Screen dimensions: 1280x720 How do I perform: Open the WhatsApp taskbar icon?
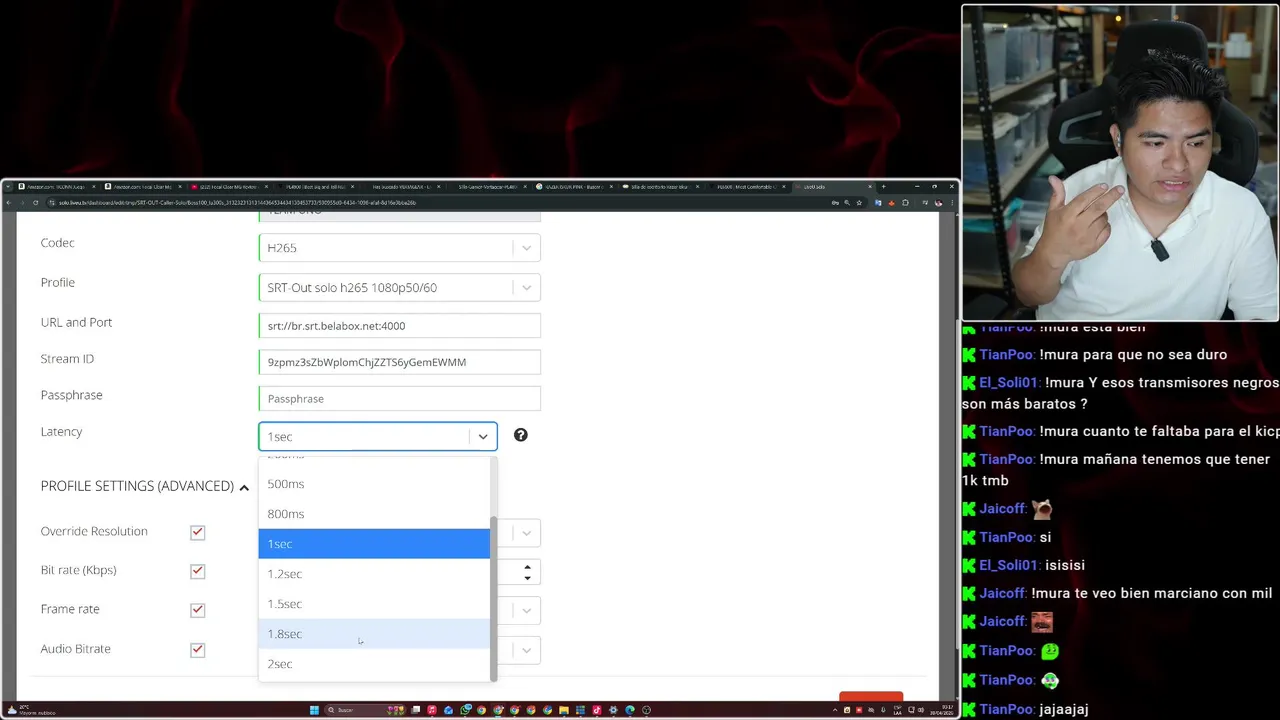[465, 710]
